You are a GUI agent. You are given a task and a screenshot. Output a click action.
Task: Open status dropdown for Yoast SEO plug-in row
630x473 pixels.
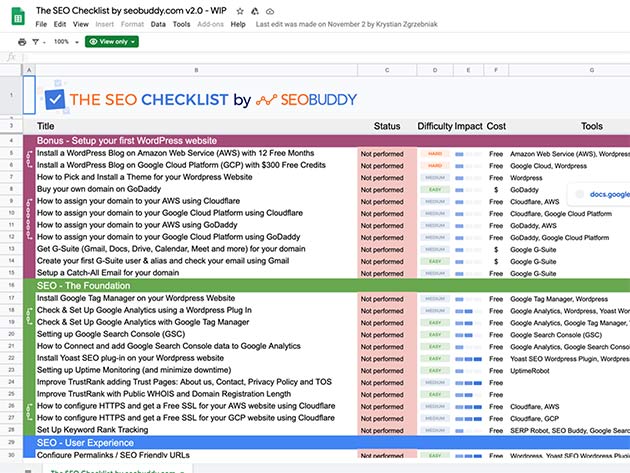tap(387, 359)
